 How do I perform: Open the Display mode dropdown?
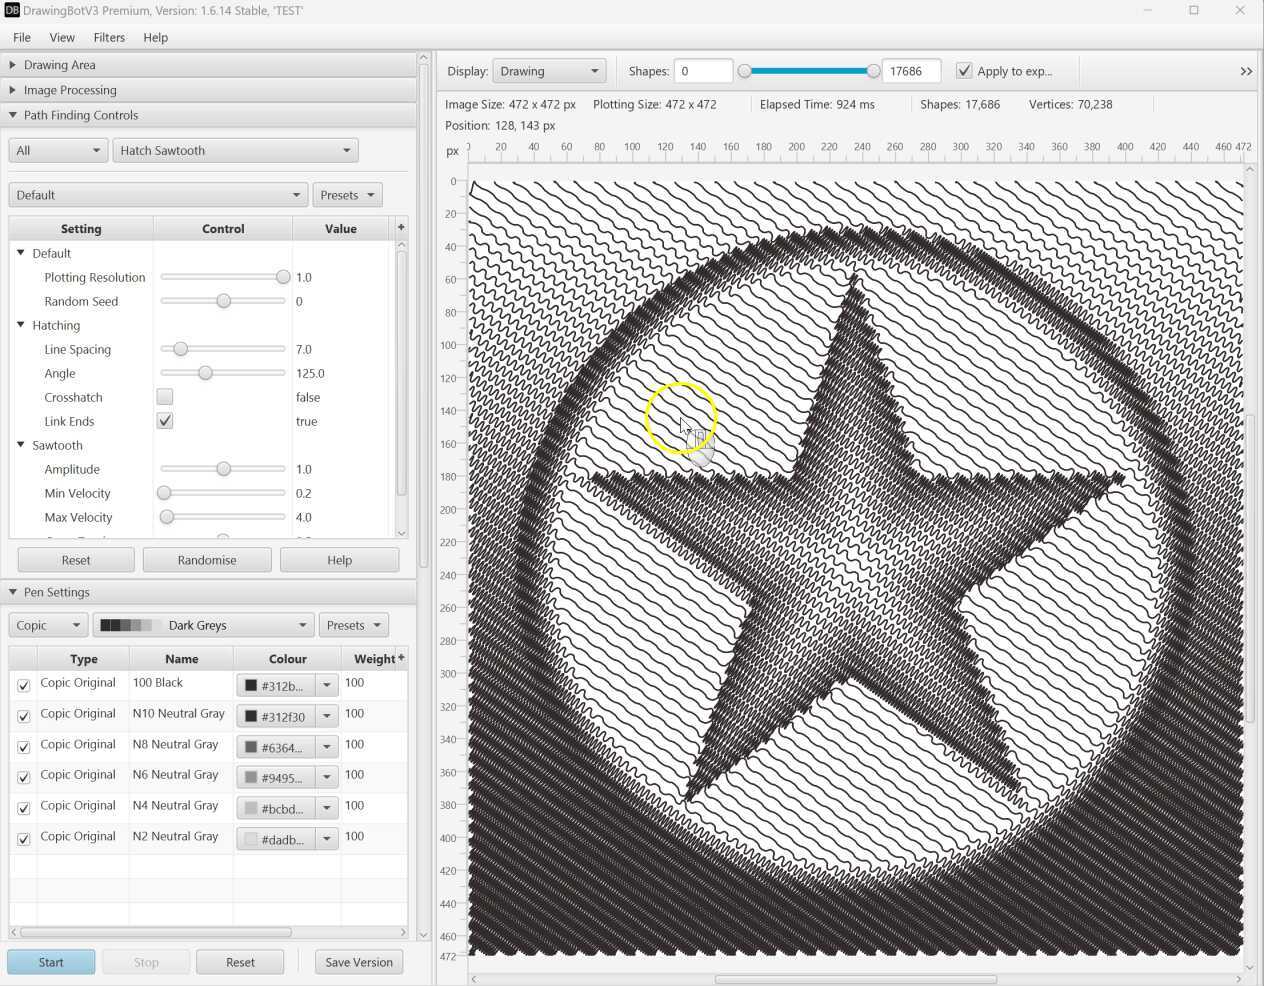(x=549, y=71)
